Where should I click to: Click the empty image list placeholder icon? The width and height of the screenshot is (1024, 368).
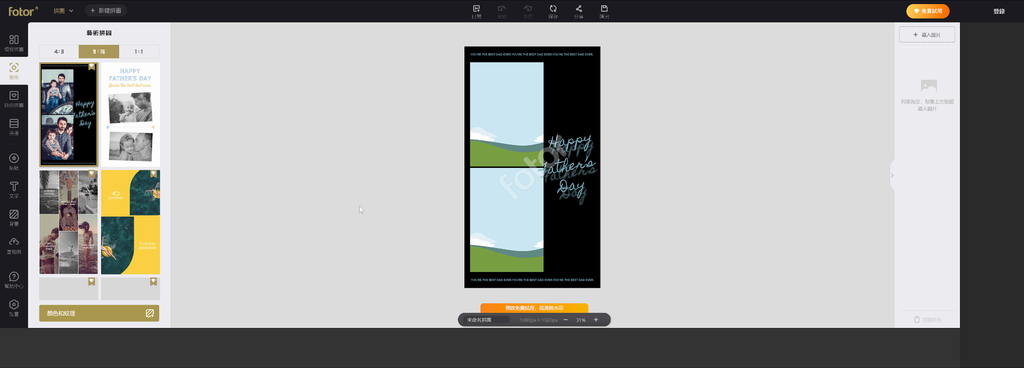click(929, 85)
